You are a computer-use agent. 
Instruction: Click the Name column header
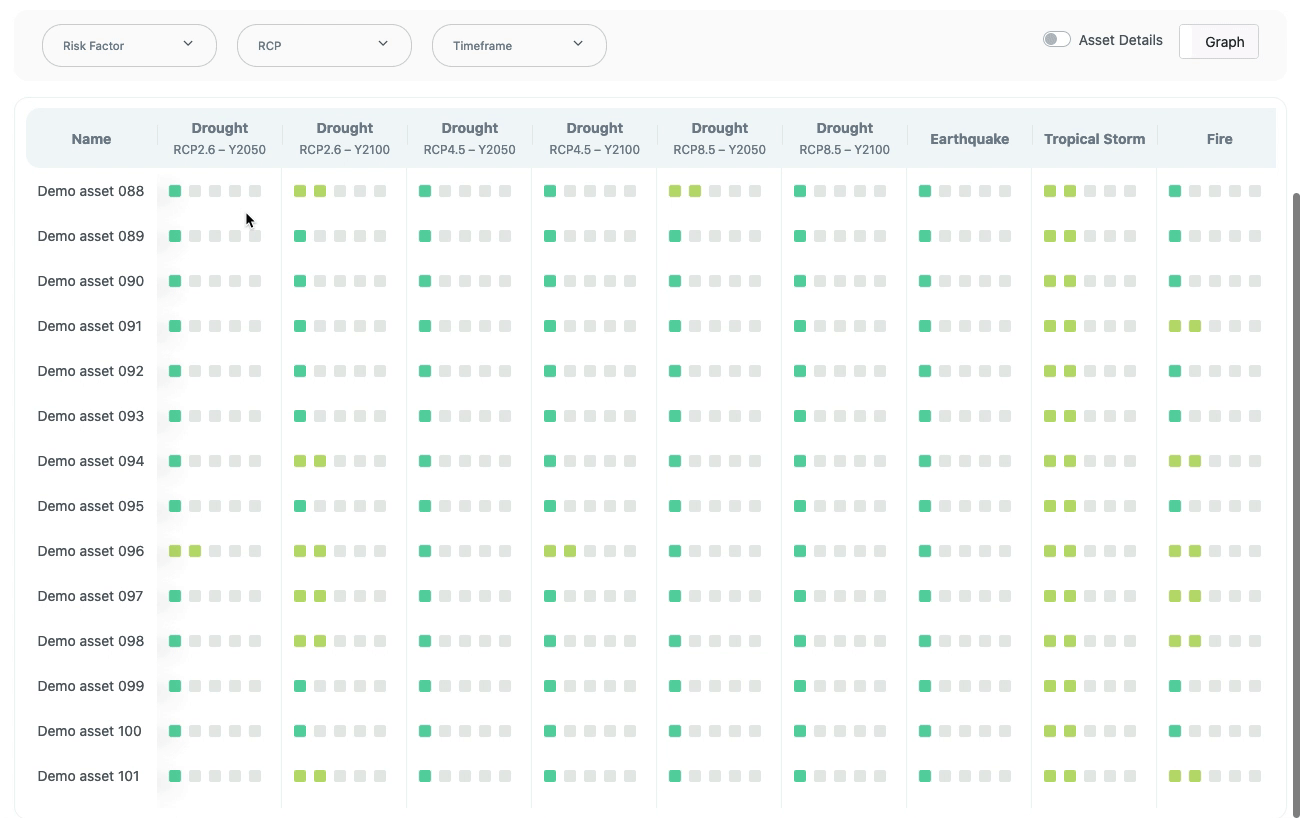point(91,139)
